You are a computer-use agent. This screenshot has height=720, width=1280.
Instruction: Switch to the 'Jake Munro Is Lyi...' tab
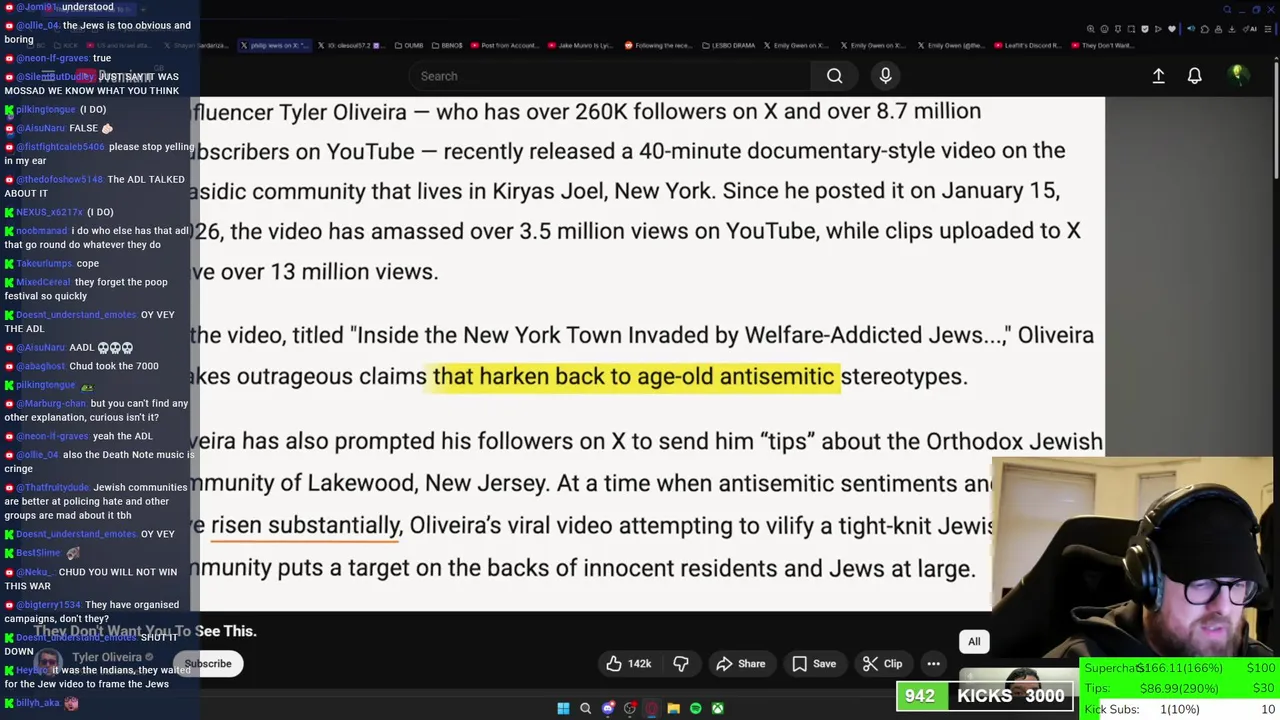coord(582,45)
